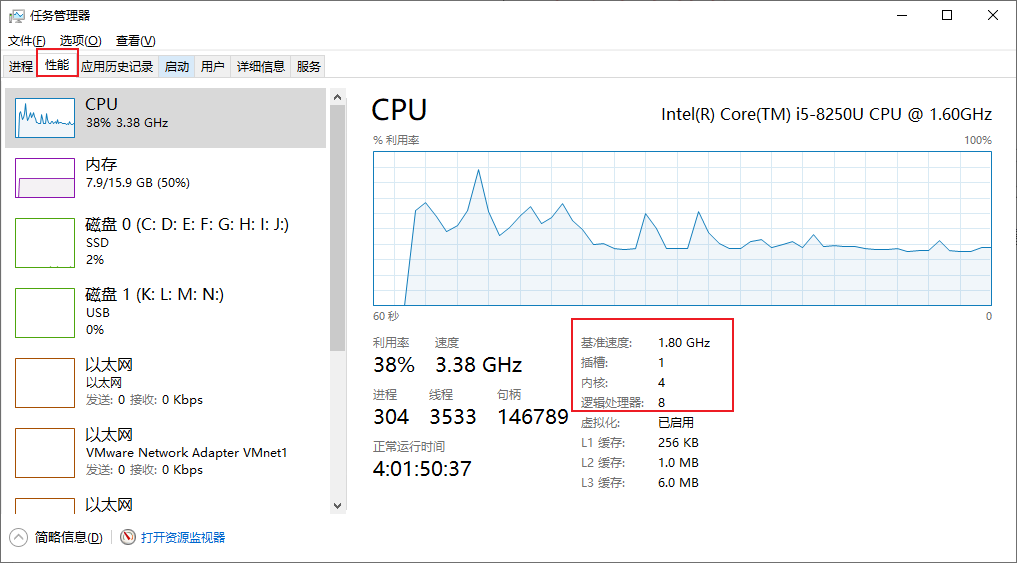
Task: Click the 打开资源监视器 link
Action: tap(183, 537)
